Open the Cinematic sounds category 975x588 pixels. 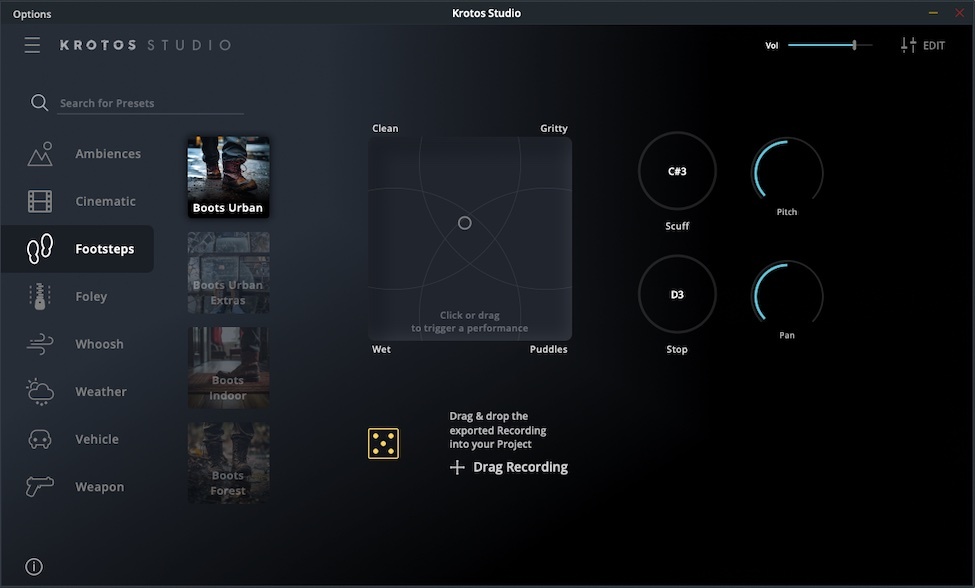click(39, 200)
